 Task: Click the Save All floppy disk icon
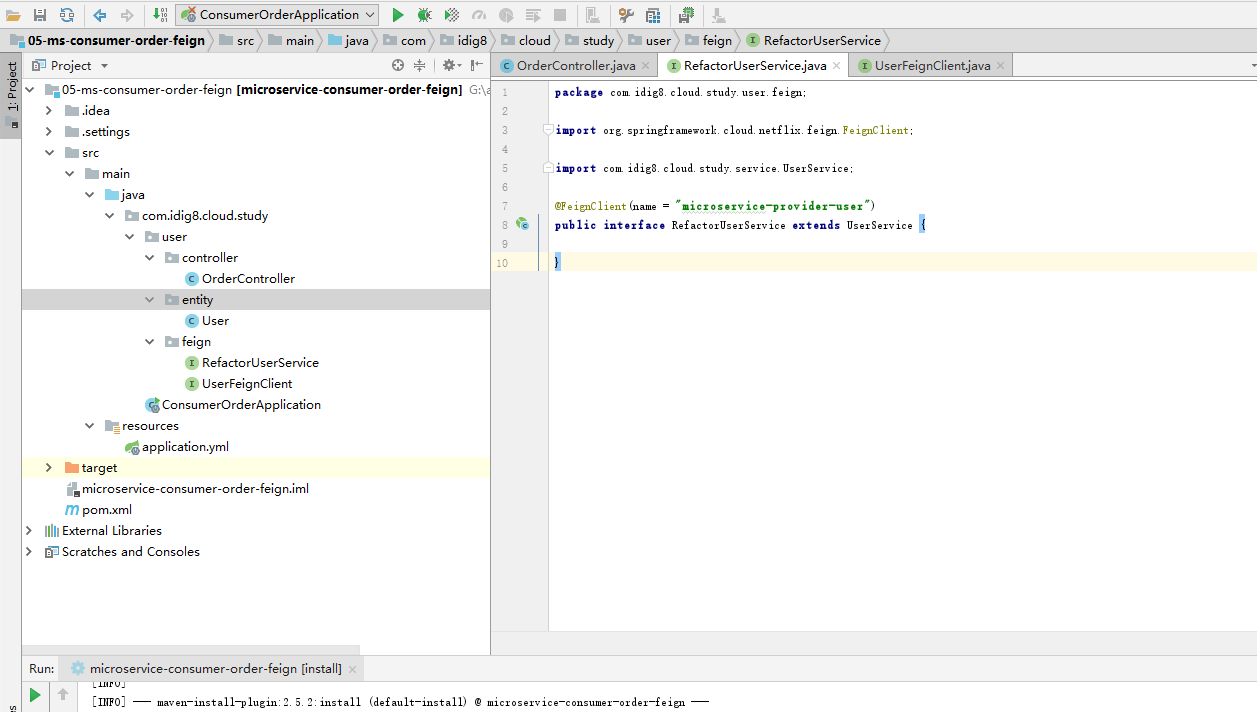tap(40, 15)
